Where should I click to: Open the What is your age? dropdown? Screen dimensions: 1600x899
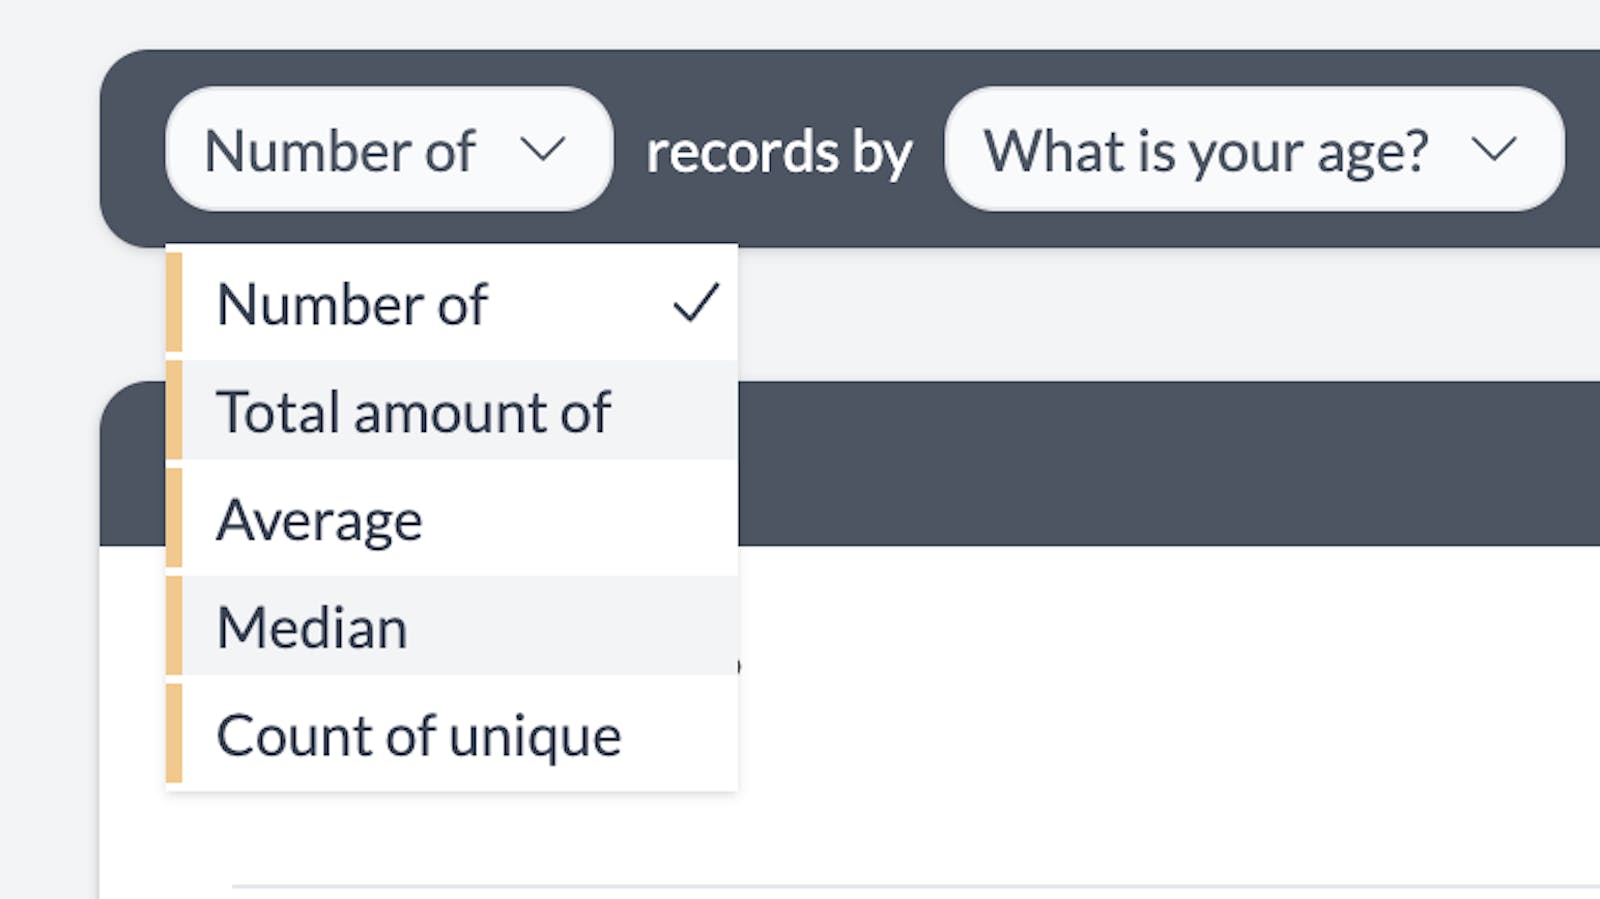[x=1253, y=150]
